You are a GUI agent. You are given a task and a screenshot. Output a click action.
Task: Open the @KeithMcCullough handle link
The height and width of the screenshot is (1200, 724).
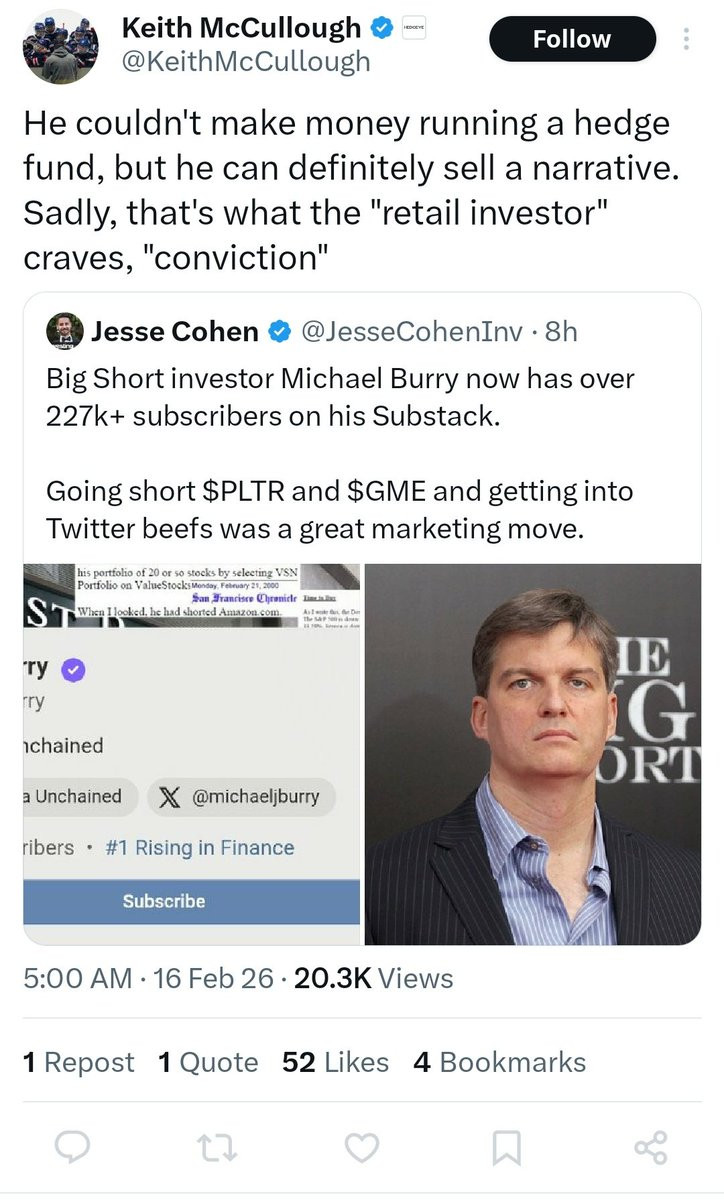point(245,62)
